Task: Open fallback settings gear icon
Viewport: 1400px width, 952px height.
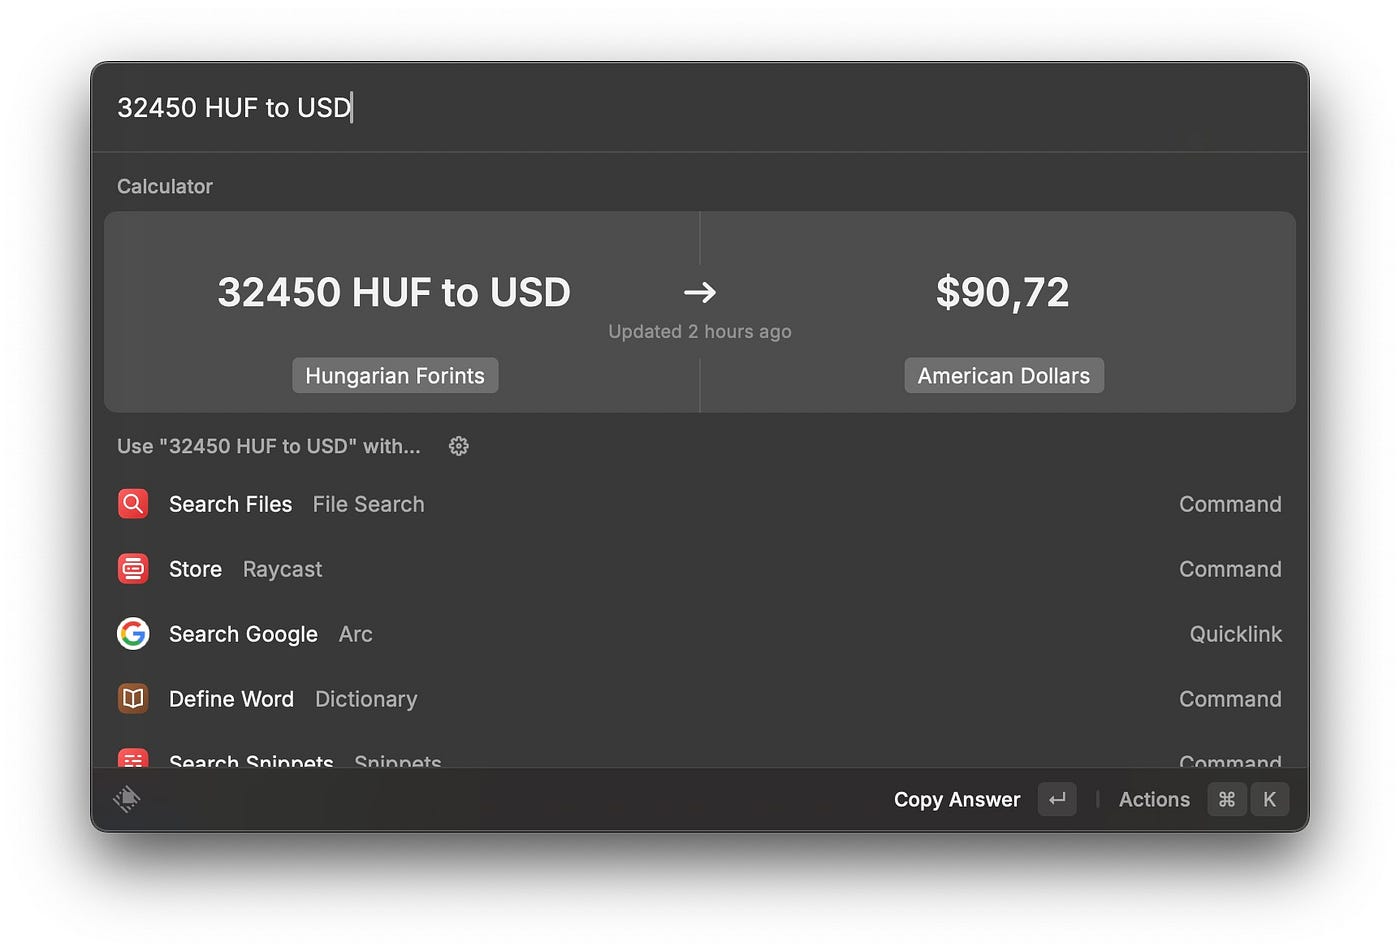Action: [x=459, y=446]
